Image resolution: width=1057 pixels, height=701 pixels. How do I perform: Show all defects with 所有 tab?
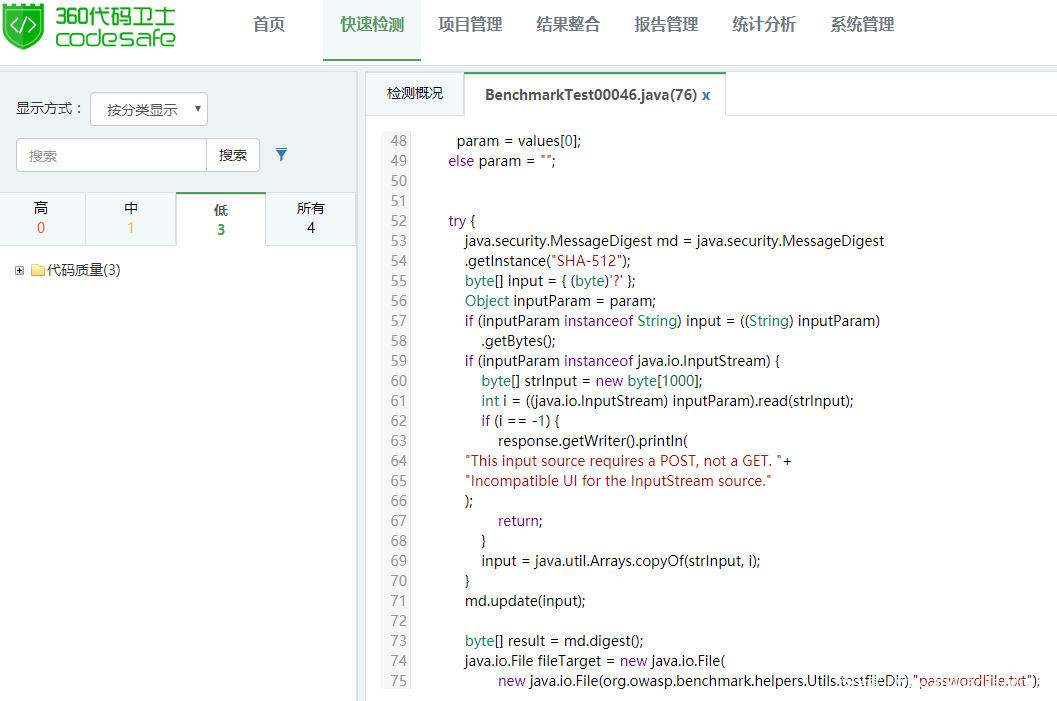311,218
